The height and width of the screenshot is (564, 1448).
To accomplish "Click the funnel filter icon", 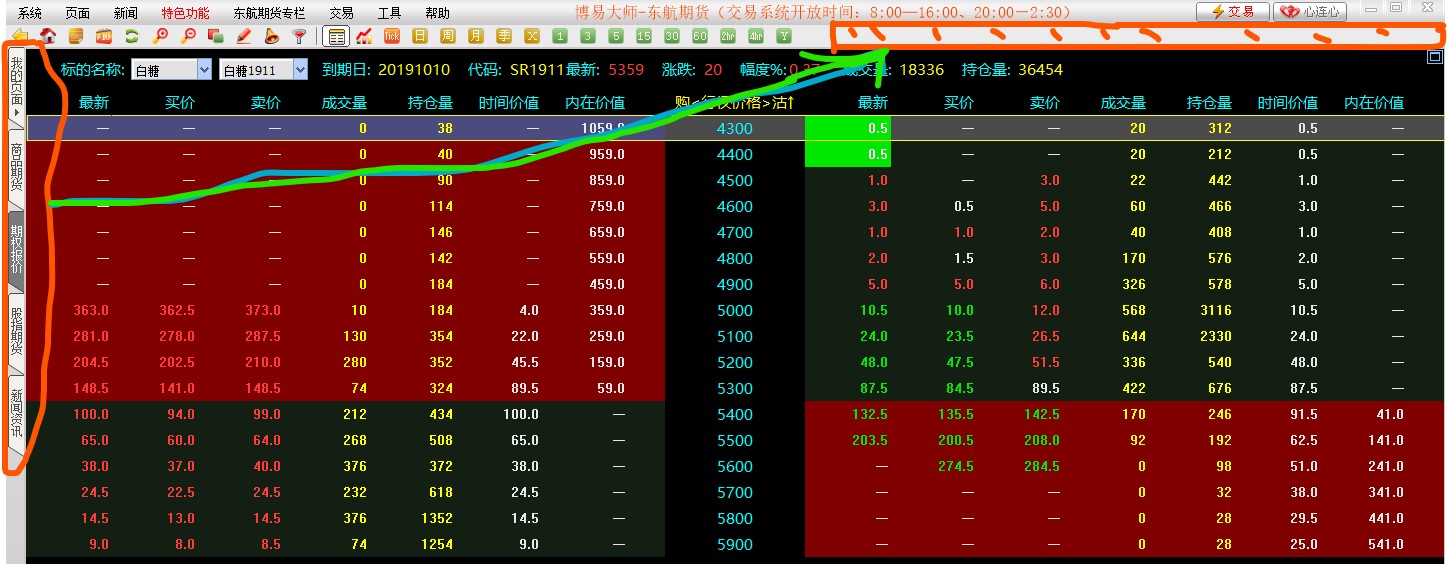I will pos(299,36).
